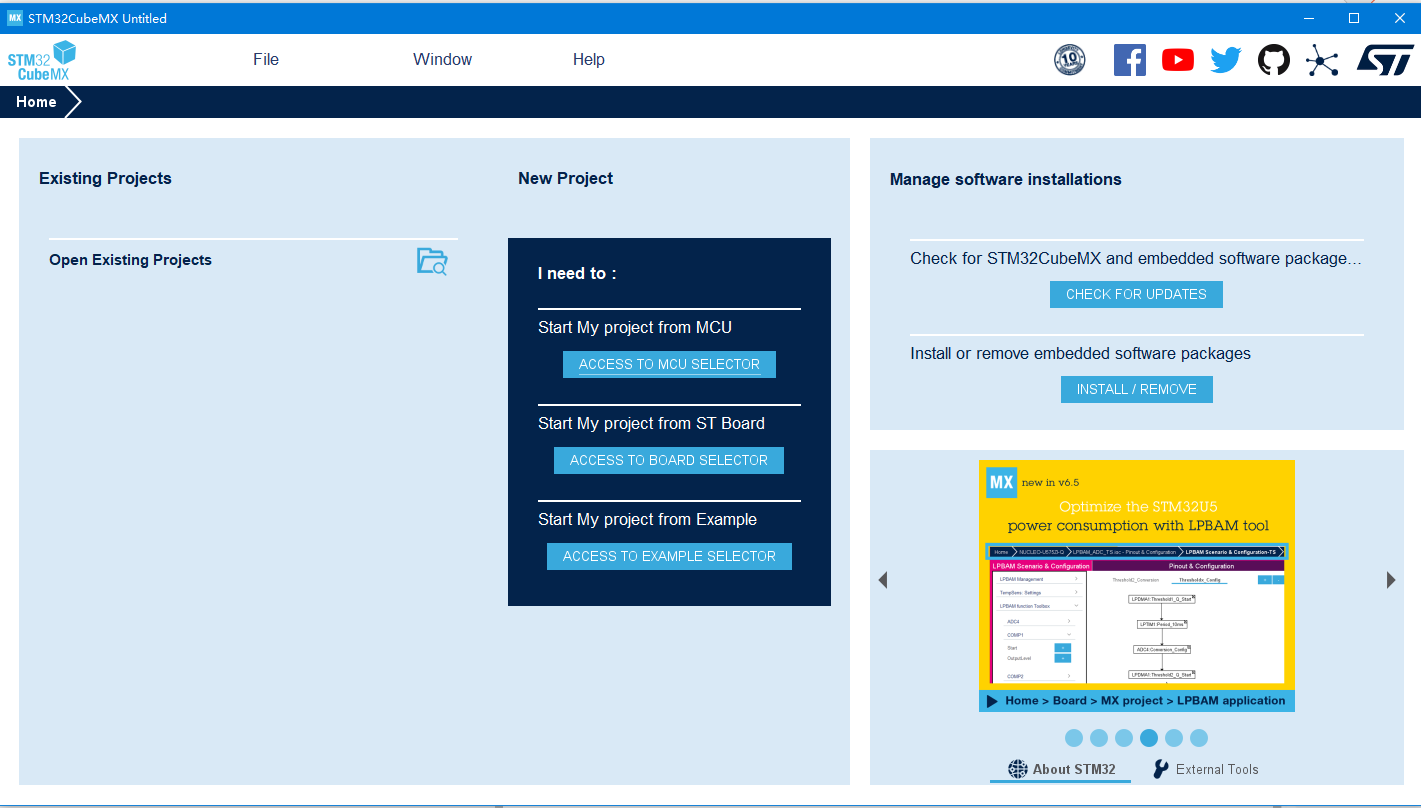Select the first carousel dot
Image resolution: width=1421 pixels, height=808 pixels.
pyautogui.click(x=1074, y=738)
